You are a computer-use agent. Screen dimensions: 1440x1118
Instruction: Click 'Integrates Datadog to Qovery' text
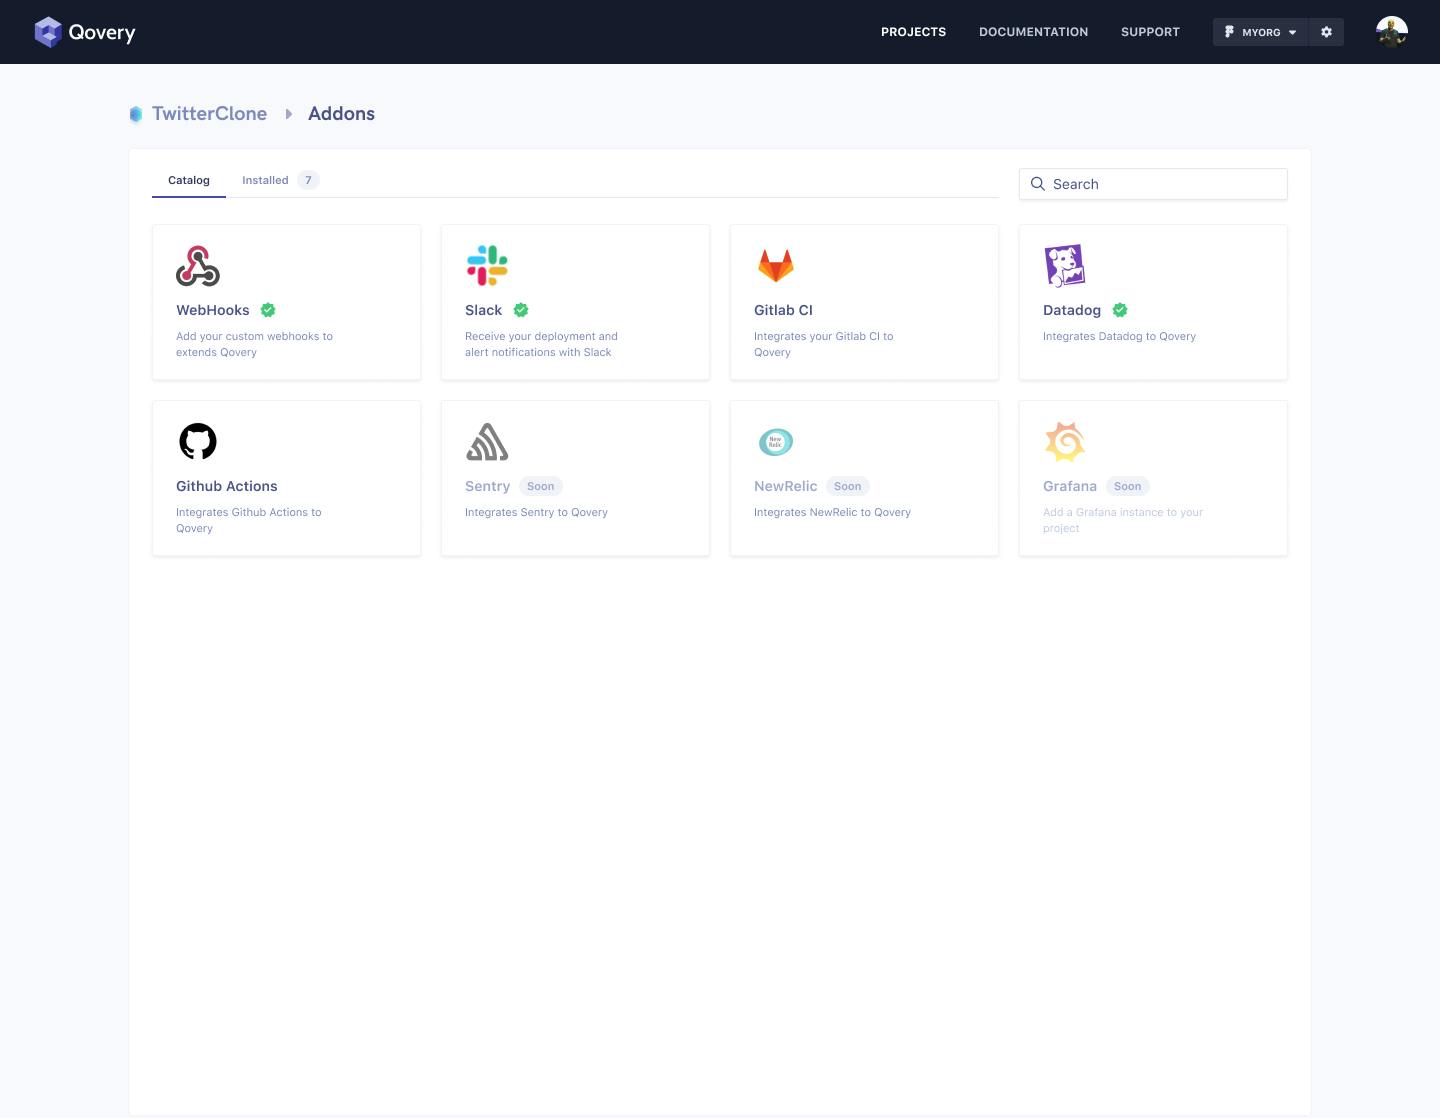tap(1119, 336)
